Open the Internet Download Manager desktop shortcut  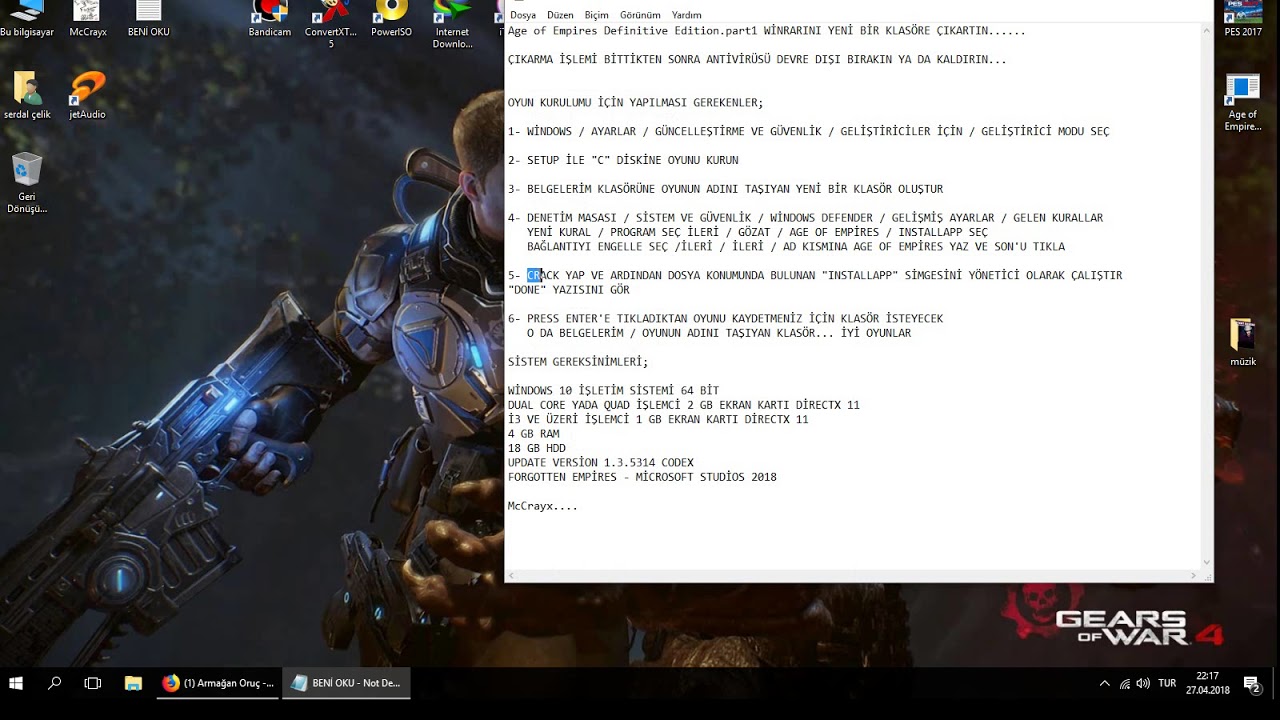click(452, 25)
